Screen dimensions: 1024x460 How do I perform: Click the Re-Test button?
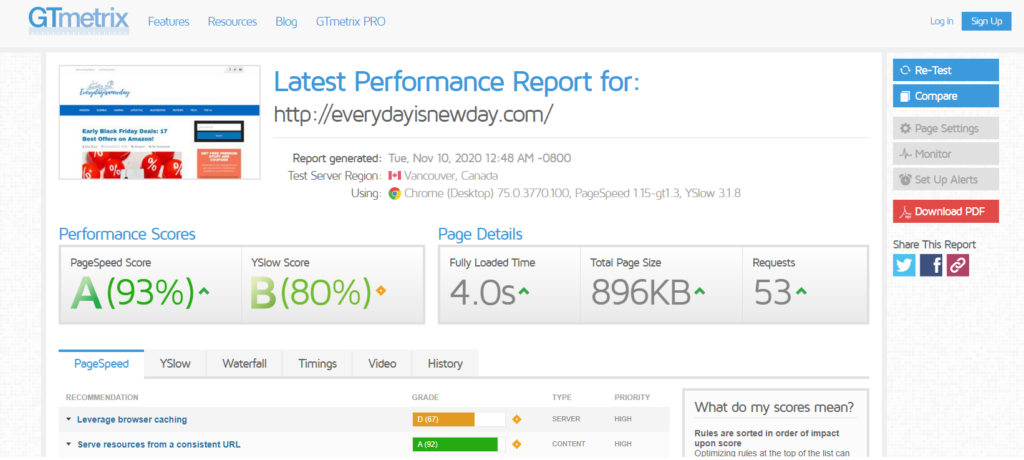coord(946,71)
